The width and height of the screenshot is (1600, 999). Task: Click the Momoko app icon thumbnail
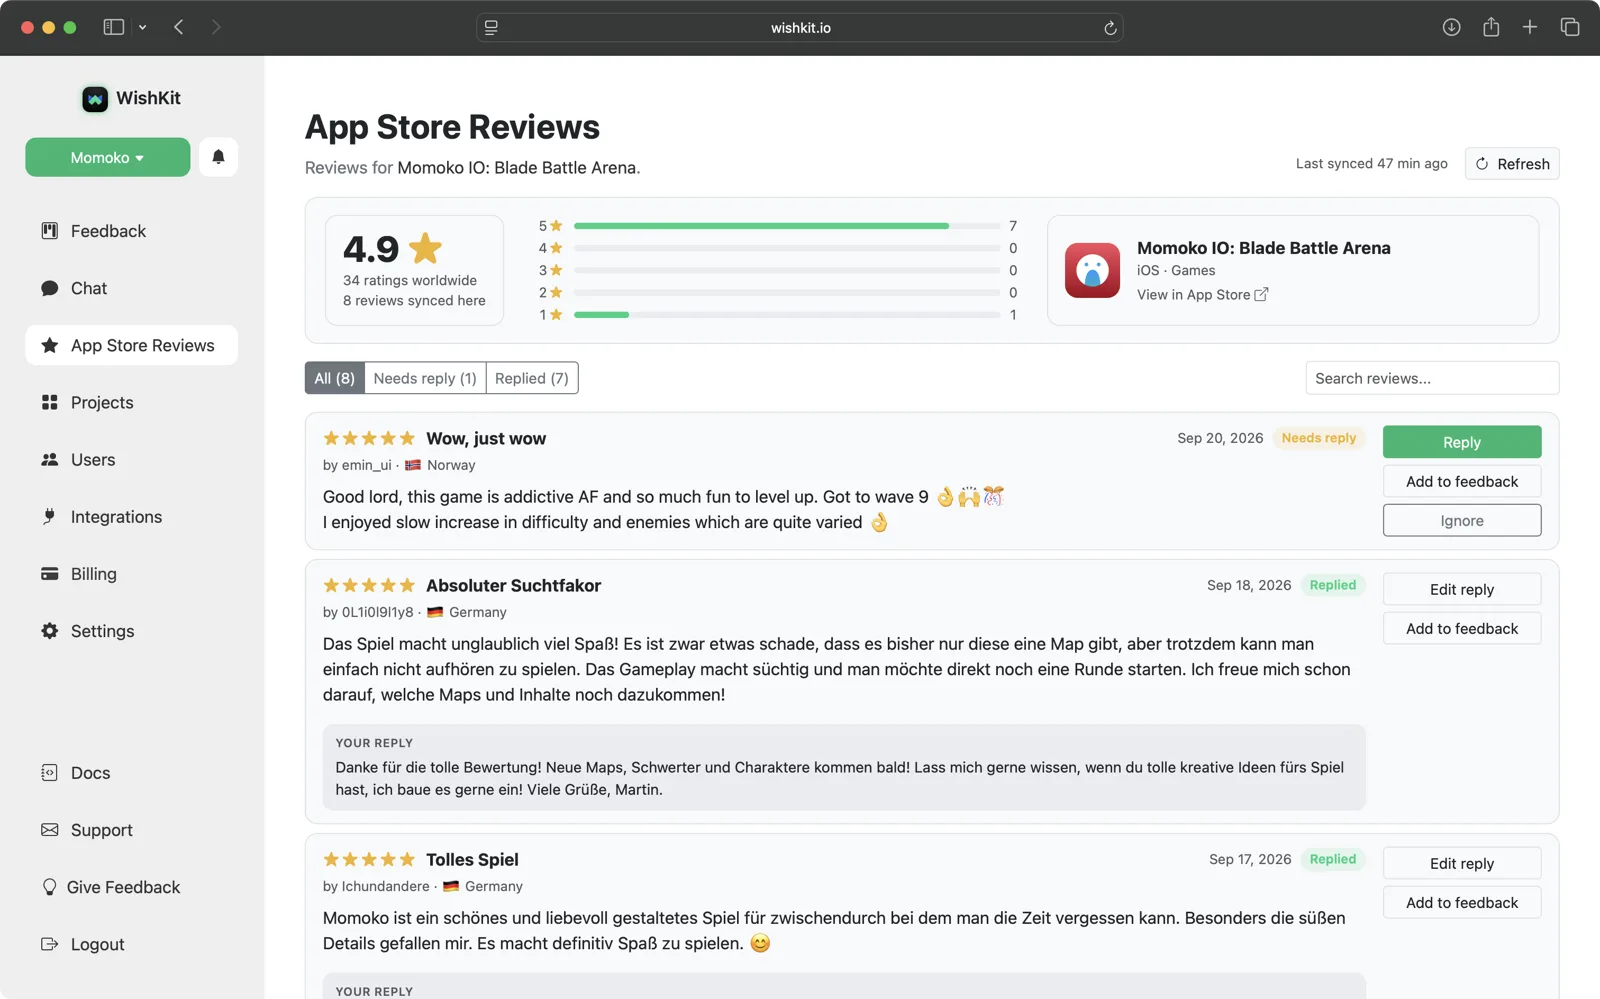pos(1092,270)
